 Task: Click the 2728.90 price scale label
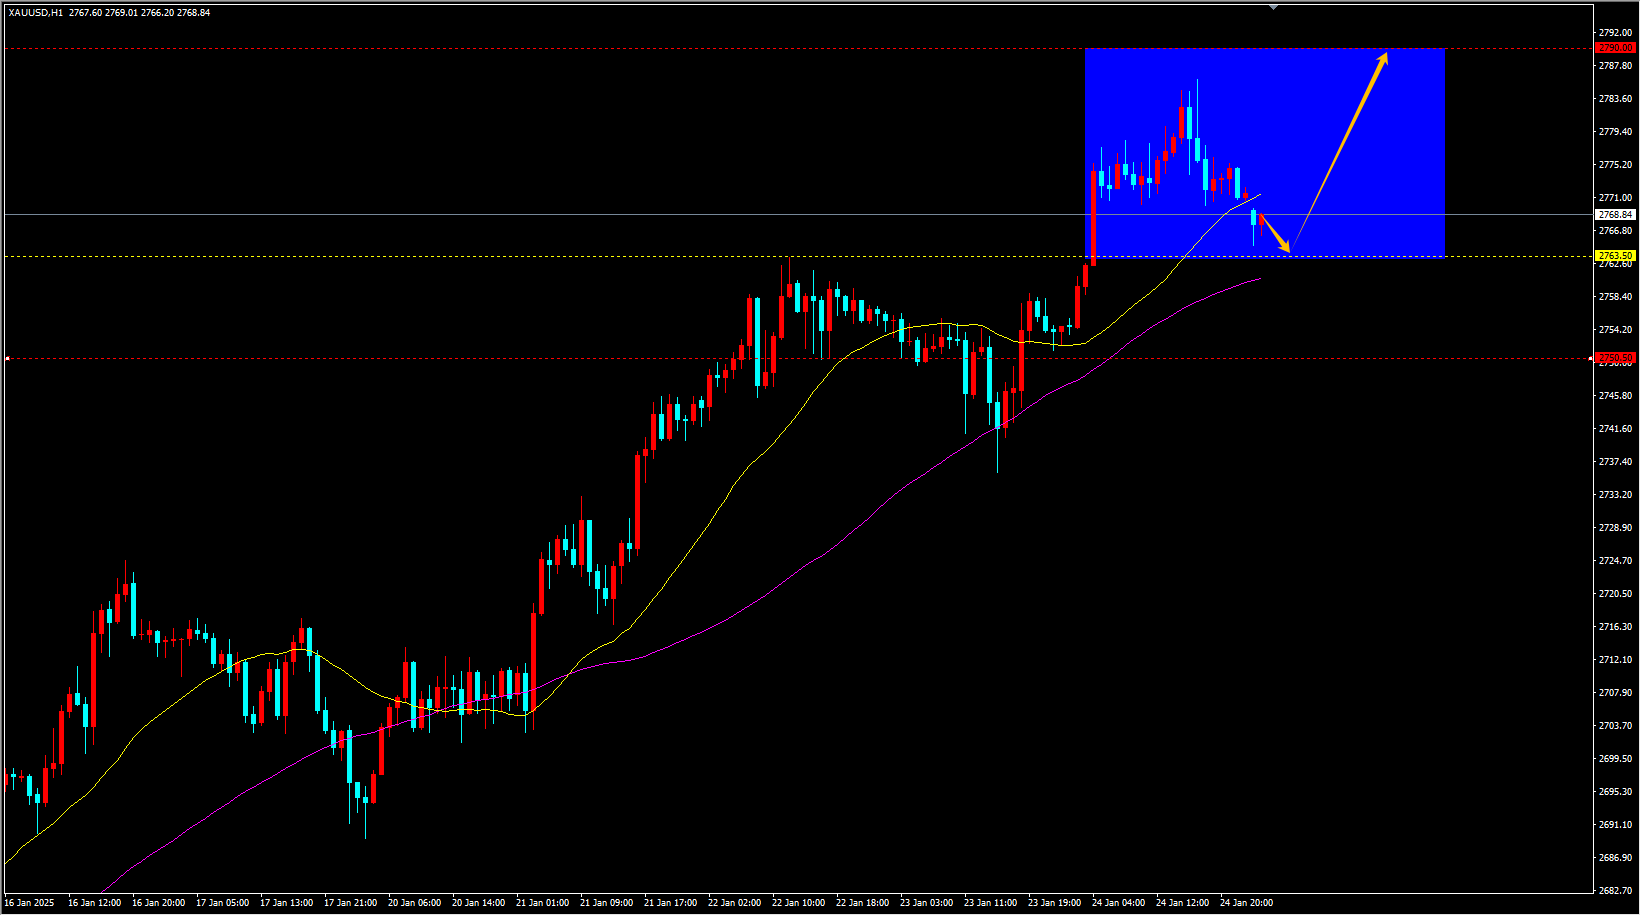click(x=1616, y=528)
